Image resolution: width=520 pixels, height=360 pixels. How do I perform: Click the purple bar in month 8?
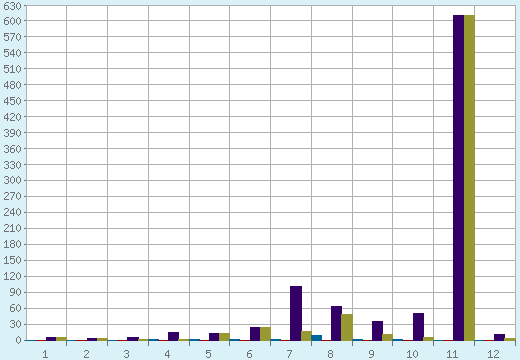[336, 323]
